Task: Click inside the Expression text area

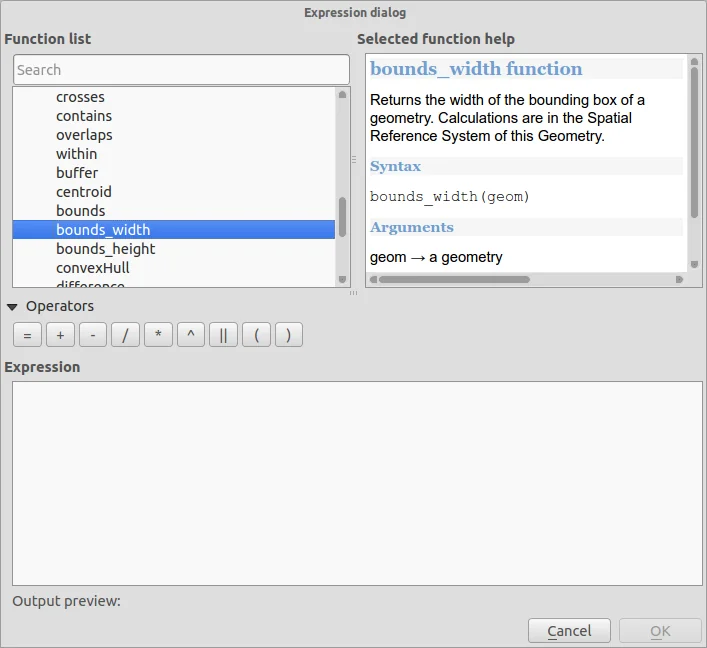Action: pyautogui.click(x=357, y=483)
